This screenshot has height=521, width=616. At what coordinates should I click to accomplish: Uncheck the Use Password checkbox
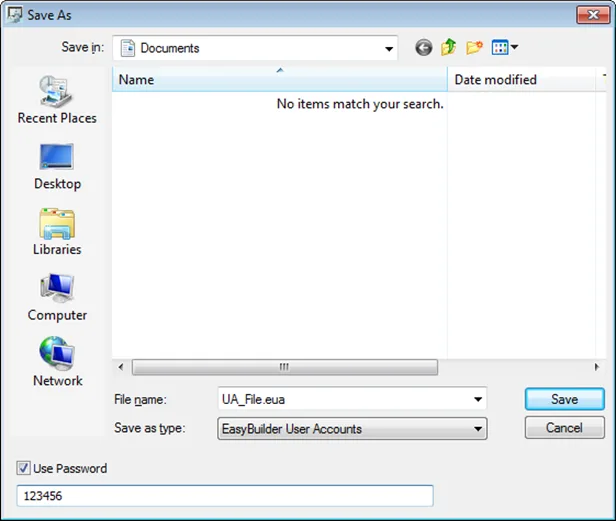(23, 468)
